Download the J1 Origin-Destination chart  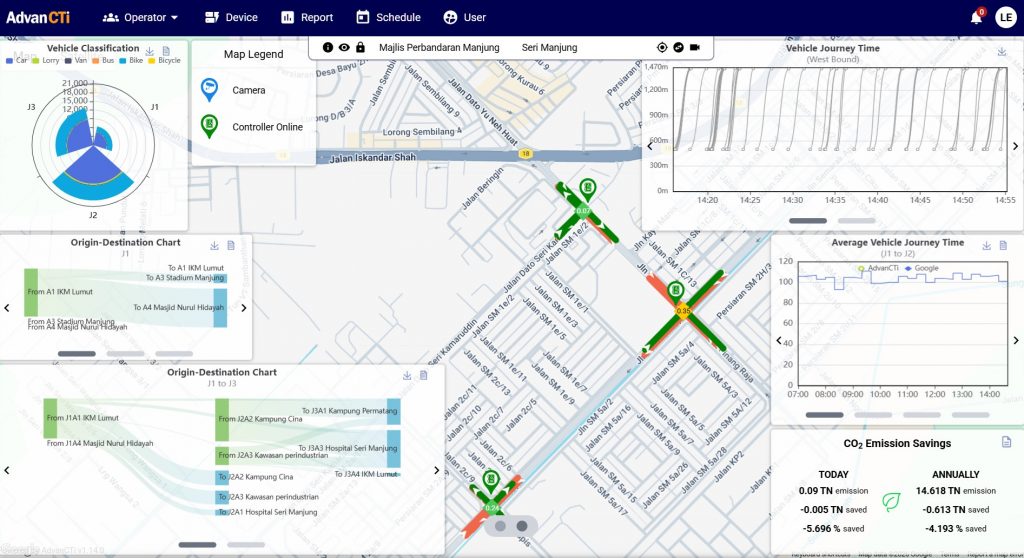tap(214, 245)
